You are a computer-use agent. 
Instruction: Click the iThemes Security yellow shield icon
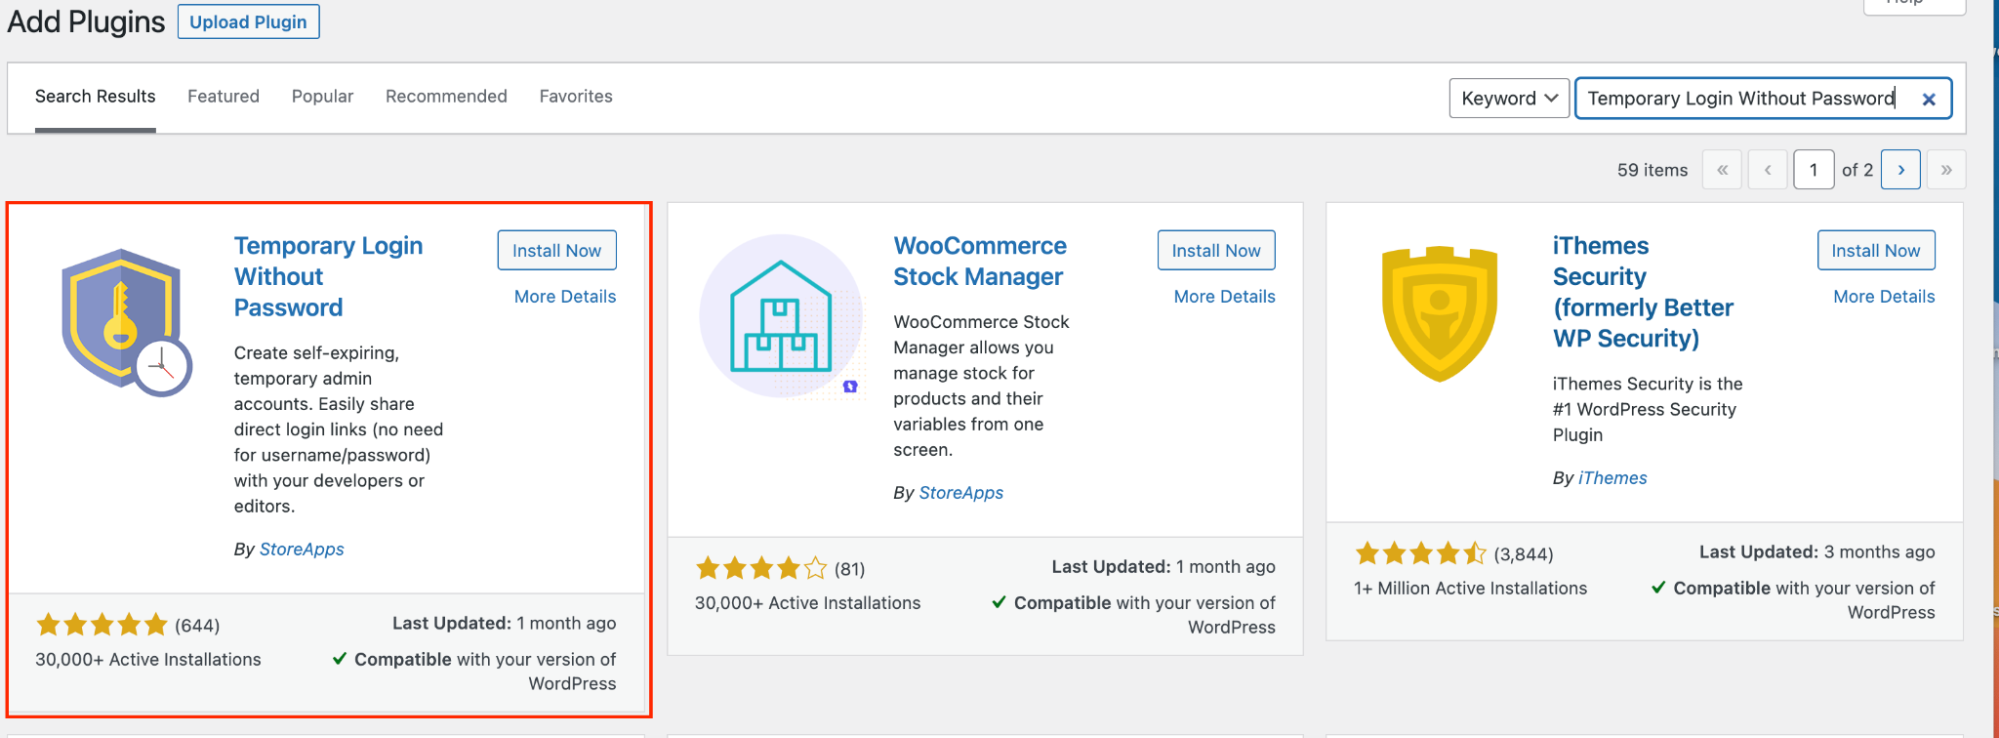[x=1439, y=314]
